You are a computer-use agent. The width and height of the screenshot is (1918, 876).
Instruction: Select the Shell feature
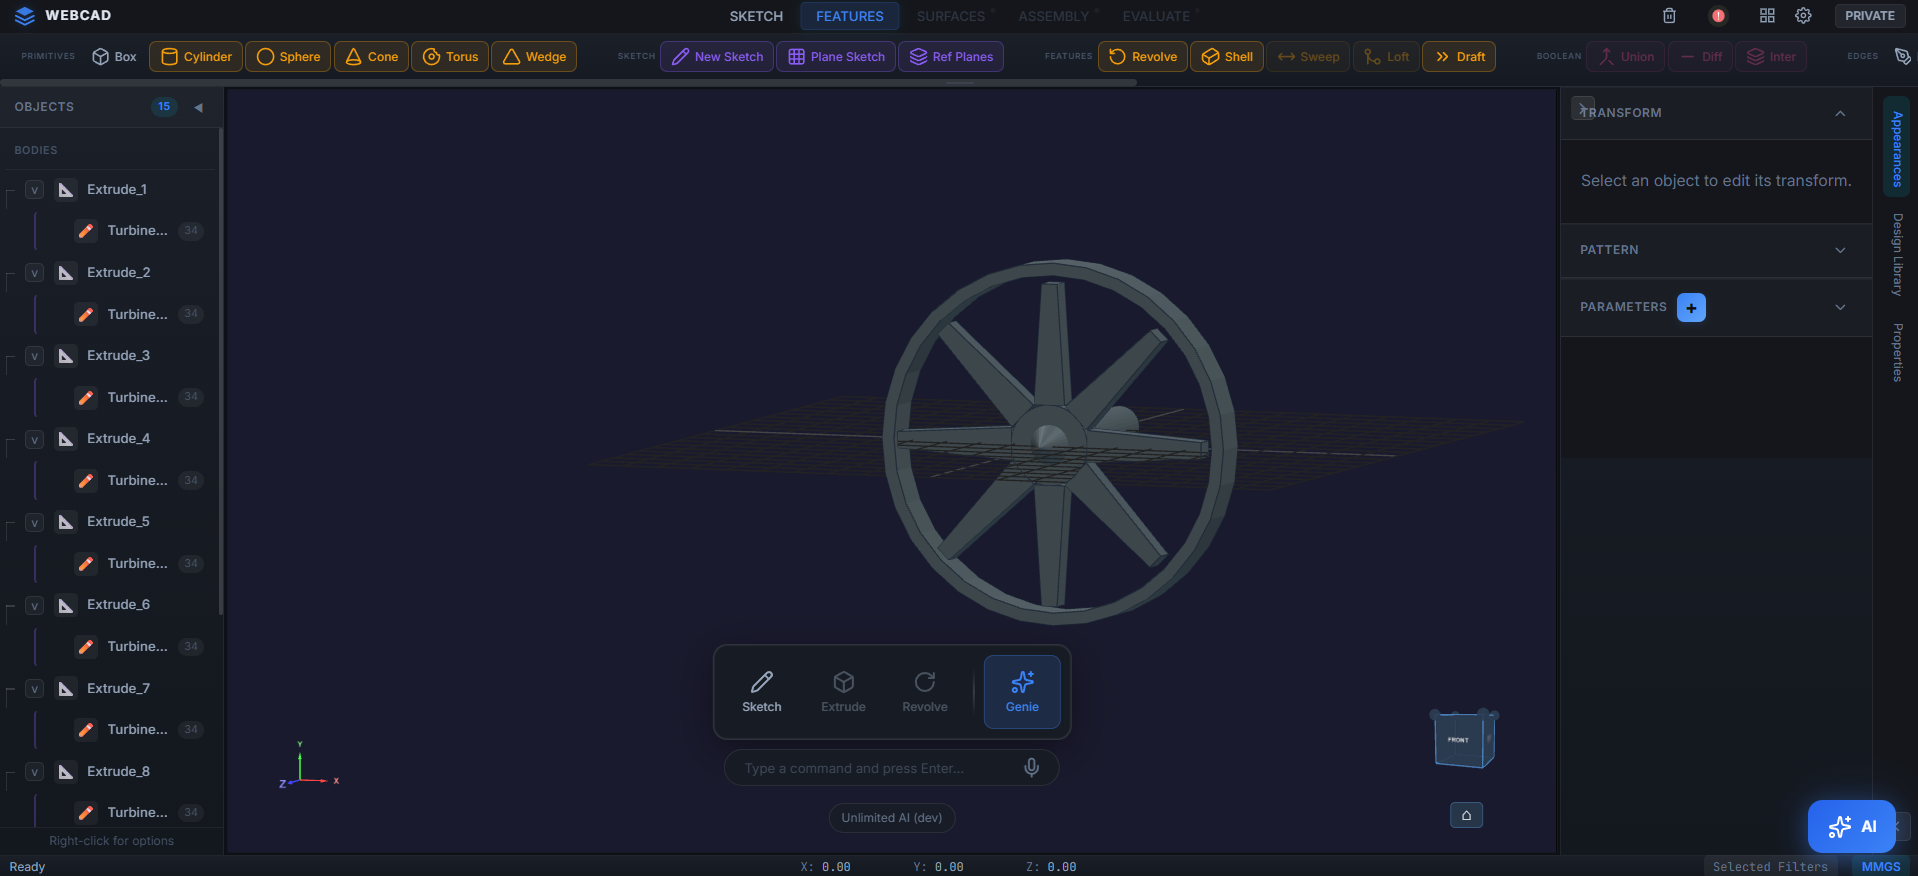coord(1227,57)
